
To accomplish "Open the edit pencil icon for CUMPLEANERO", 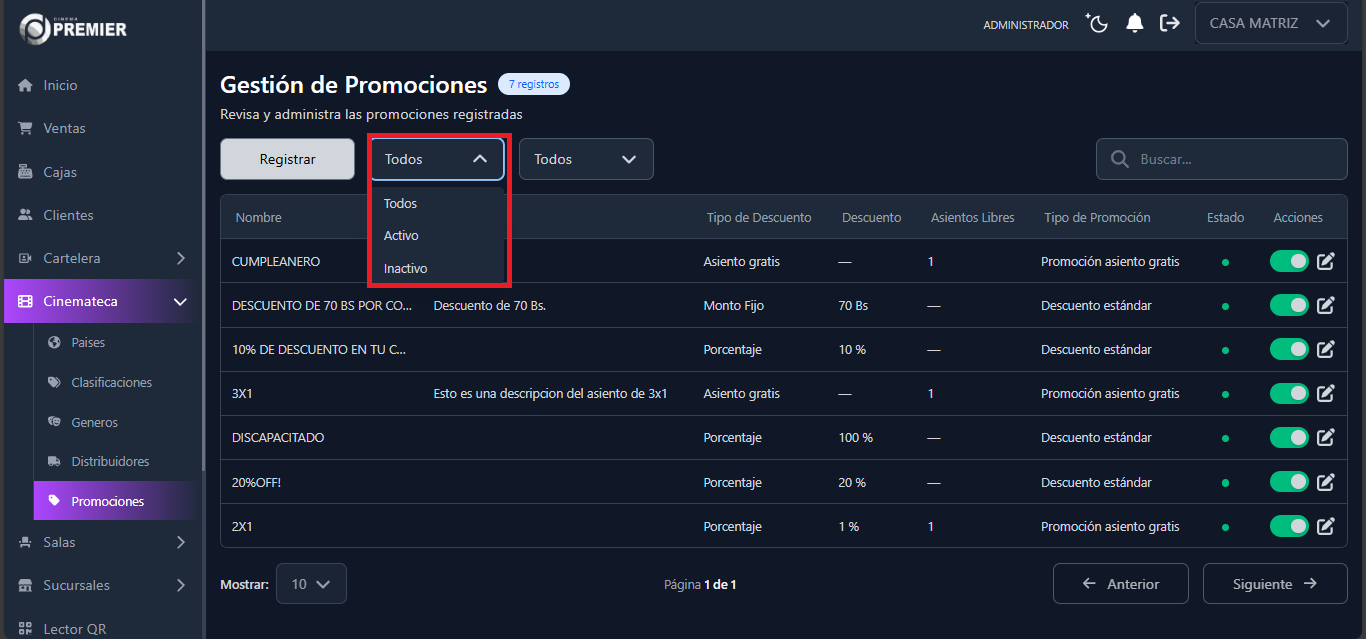I will [1326, 261].
